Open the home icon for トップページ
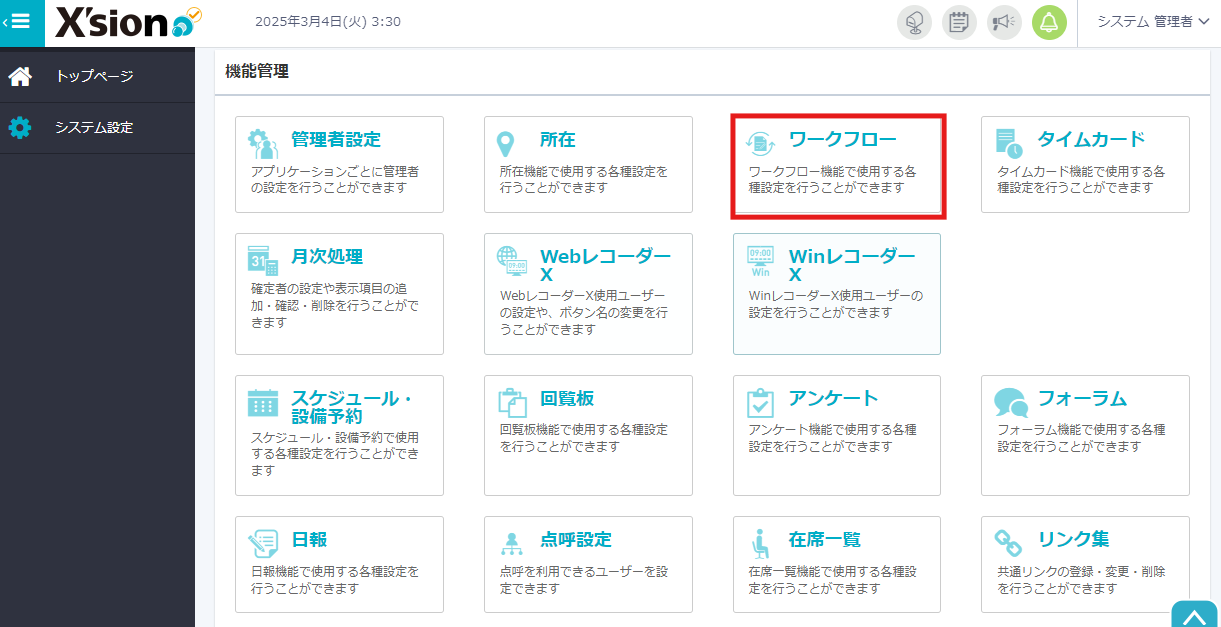The width and height of the screenshot is (1221, 627). coord(20,76)
